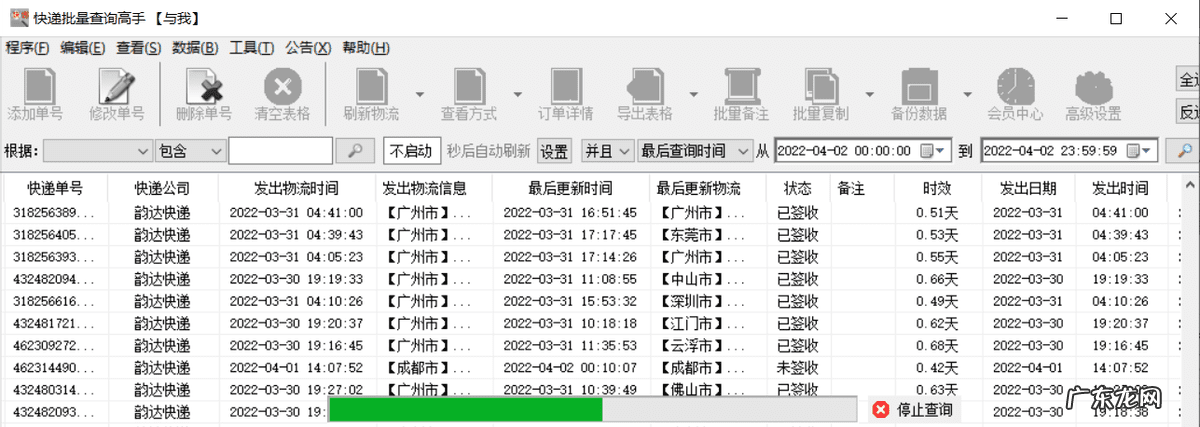The image size is (1200, 427).
Task: Click the 添加单号 (add tracking number) icon
Action: click(38, 85)
